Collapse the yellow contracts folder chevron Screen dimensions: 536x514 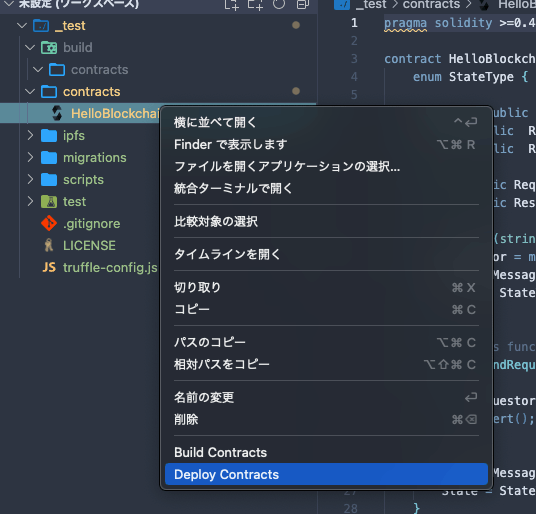pos(30,92)
